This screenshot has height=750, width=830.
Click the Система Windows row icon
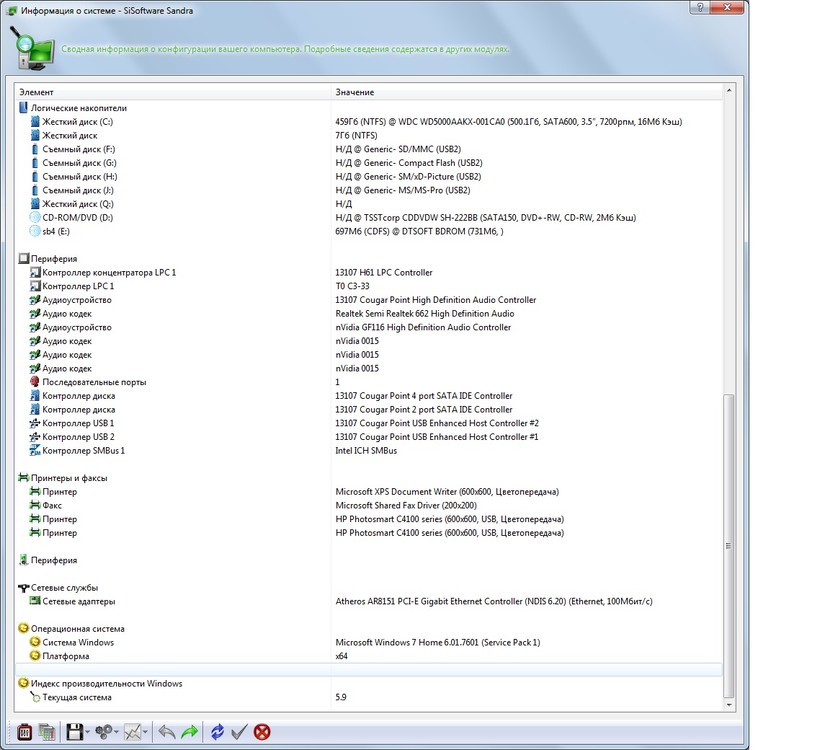(35, 642)
